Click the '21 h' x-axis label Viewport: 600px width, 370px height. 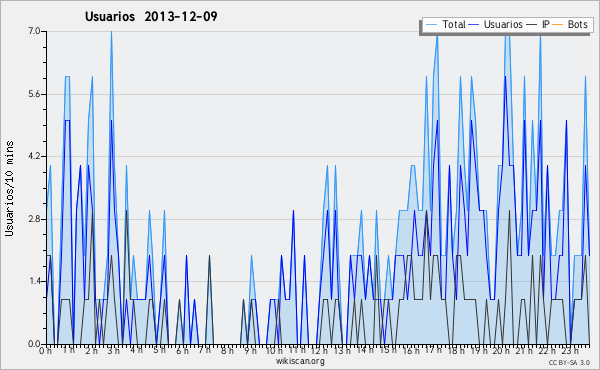(x=524, y=350)
